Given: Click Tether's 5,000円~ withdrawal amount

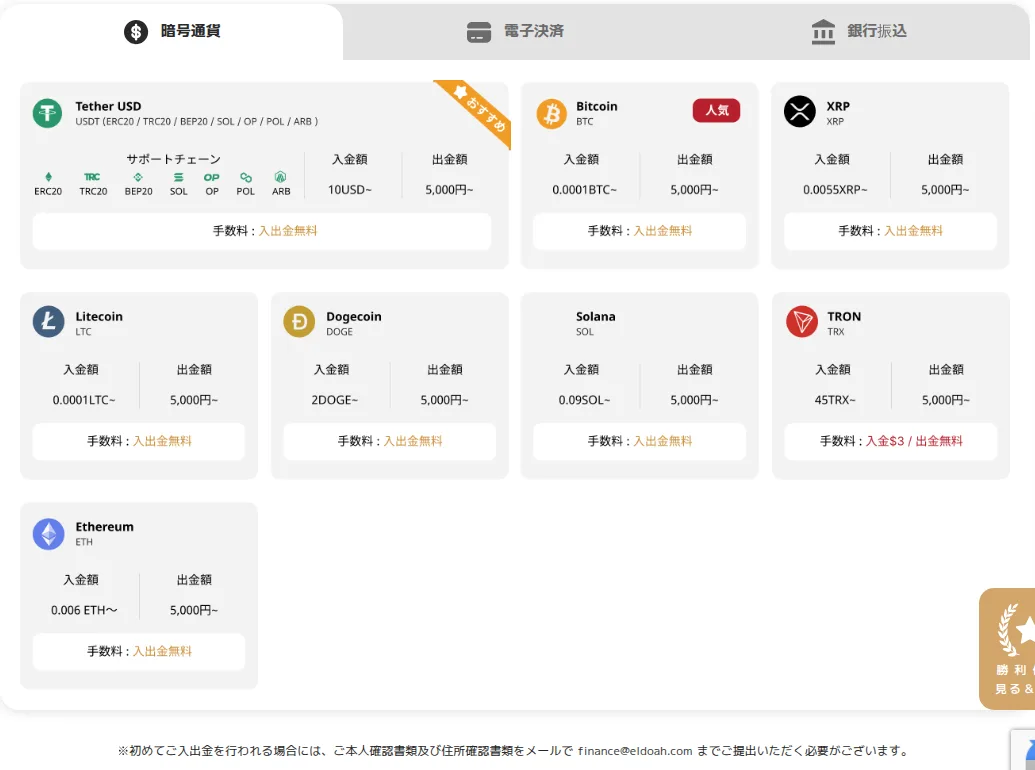Looking at the screenshot, I should 449,190.
